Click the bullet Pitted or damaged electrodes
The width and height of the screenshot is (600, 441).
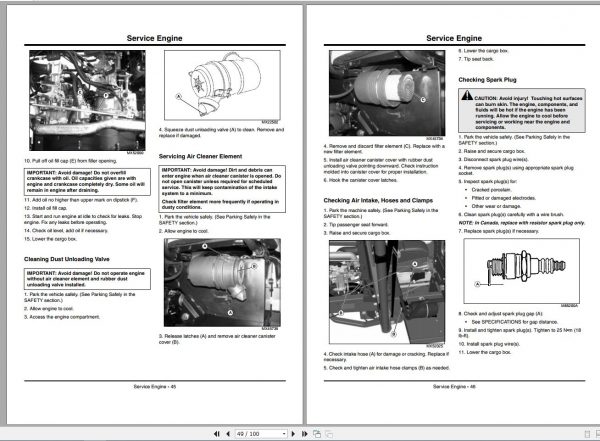[x=504, y=198]
